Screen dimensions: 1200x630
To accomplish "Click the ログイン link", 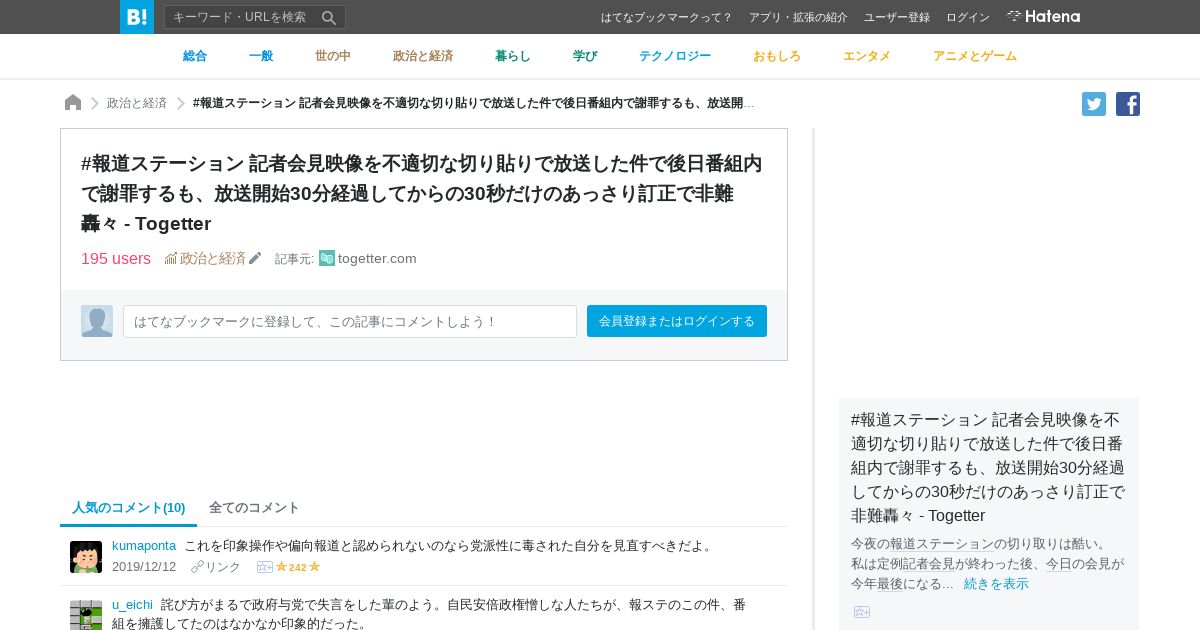I will pyautogui.click(x=968, y=17).
